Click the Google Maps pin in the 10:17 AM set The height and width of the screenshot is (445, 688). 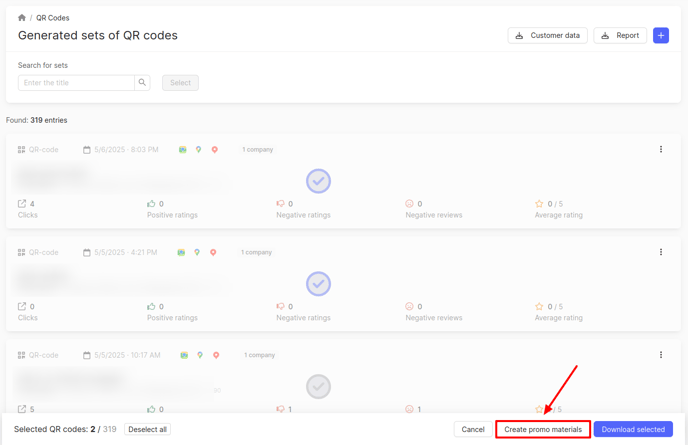click(x=200, y=355)
